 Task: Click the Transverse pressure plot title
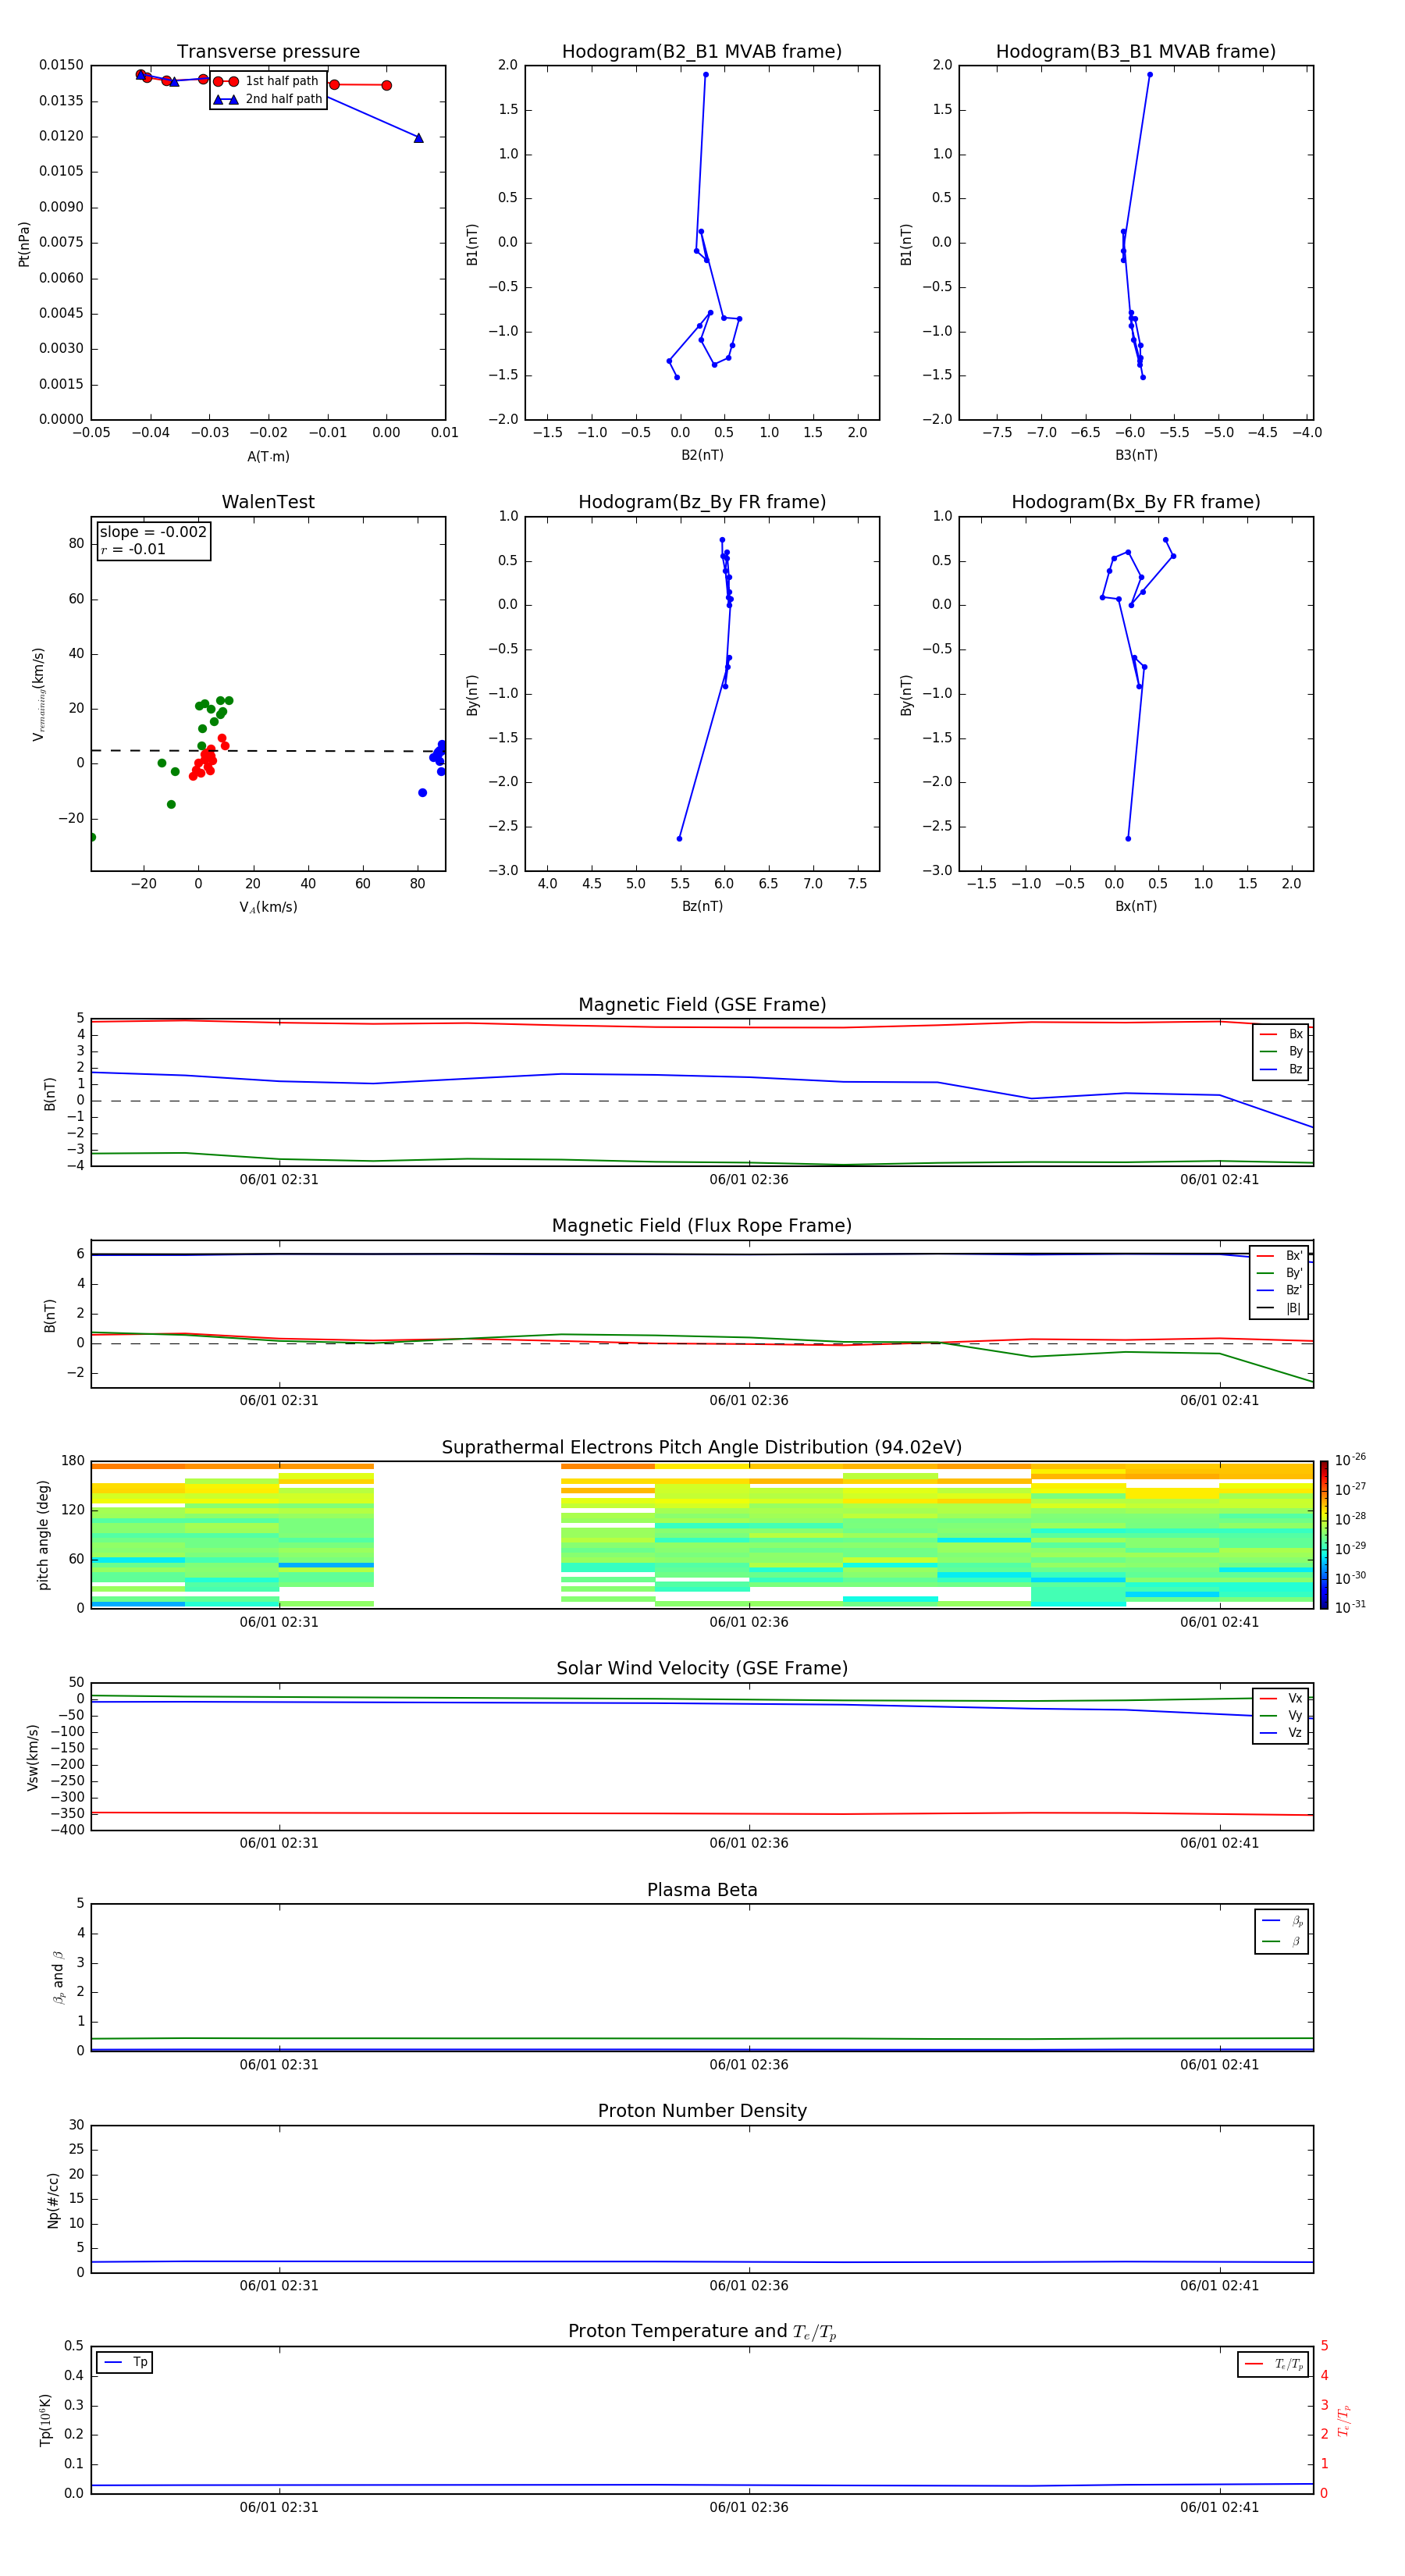click(x=268, y=51)
